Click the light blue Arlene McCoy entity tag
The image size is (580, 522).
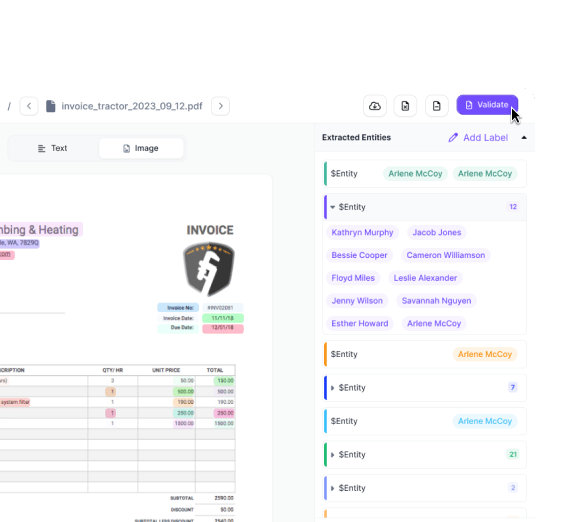click(x=485, y=421)
